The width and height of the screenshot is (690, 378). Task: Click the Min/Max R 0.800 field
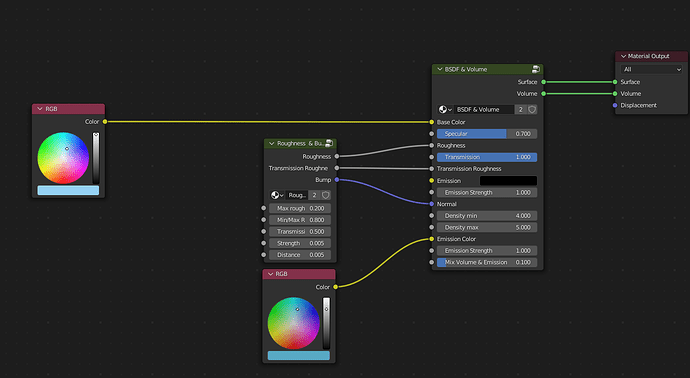300,220
